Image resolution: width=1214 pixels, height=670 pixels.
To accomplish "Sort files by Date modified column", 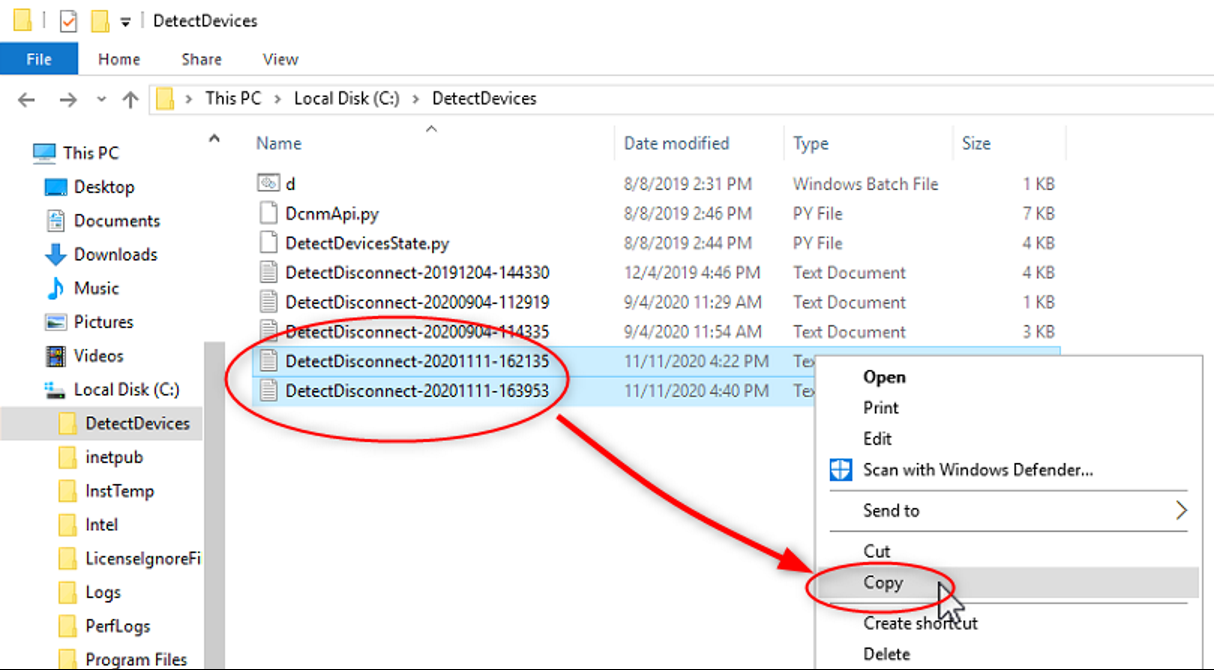I will coord(676,143).
